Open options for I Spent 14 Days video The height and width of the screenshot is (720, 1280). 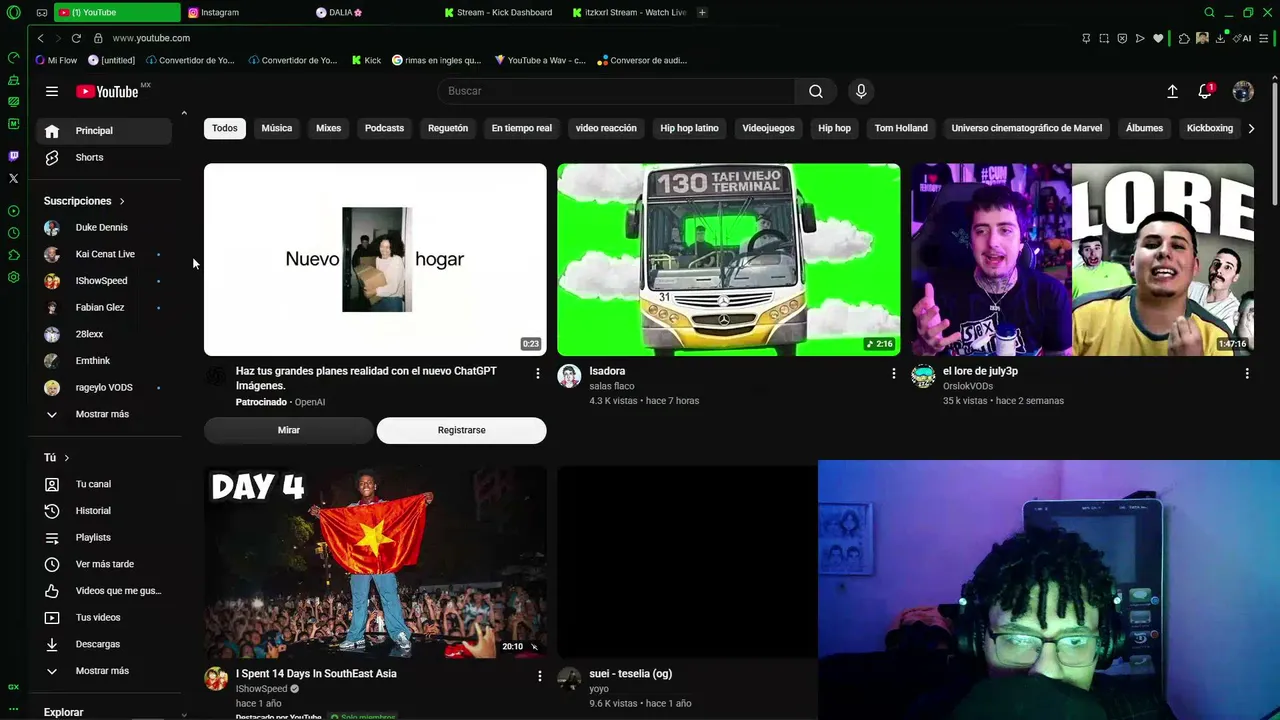[x=539, y=676]
